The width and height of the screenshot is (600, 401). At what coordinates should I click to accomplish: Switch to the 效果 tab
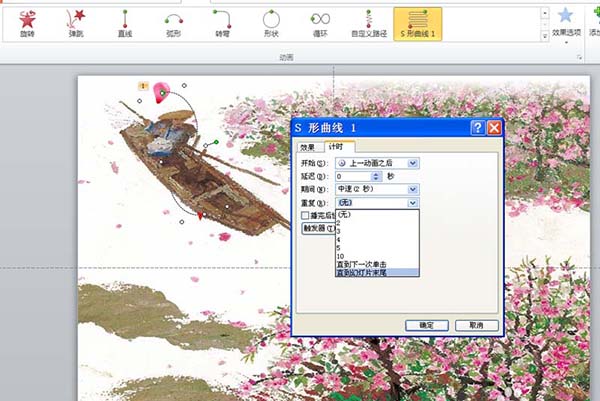coord(307,147)
